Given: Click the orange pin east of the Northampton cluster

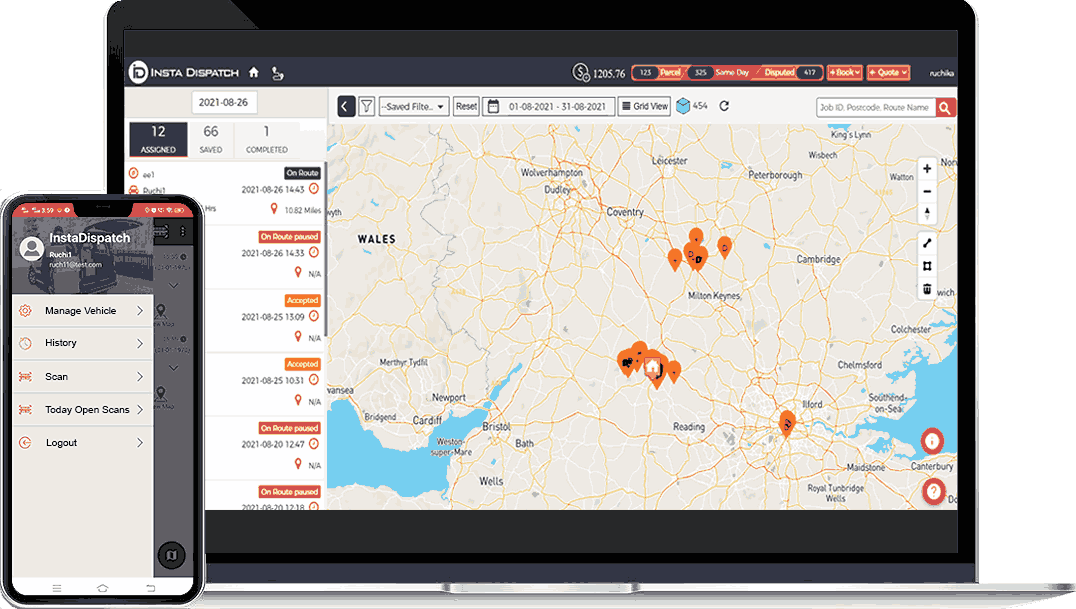Looking at the screenshot, I should pyautogui.click(x=724, y=247).
